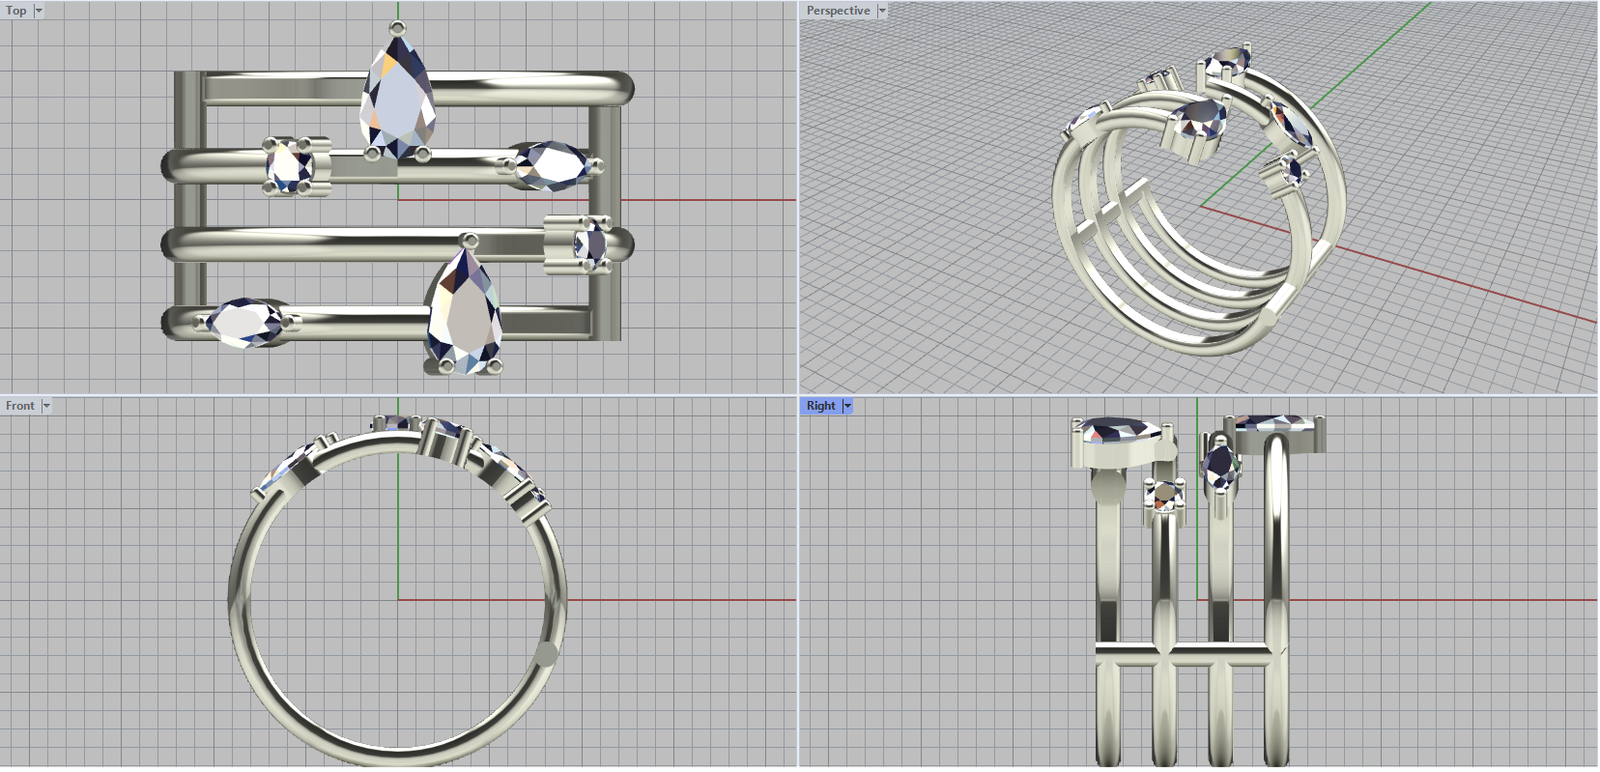Pick the small round gem on second band in Top view
The height and width of the screenshot is (772, 1600).
(x=290, y=165)
